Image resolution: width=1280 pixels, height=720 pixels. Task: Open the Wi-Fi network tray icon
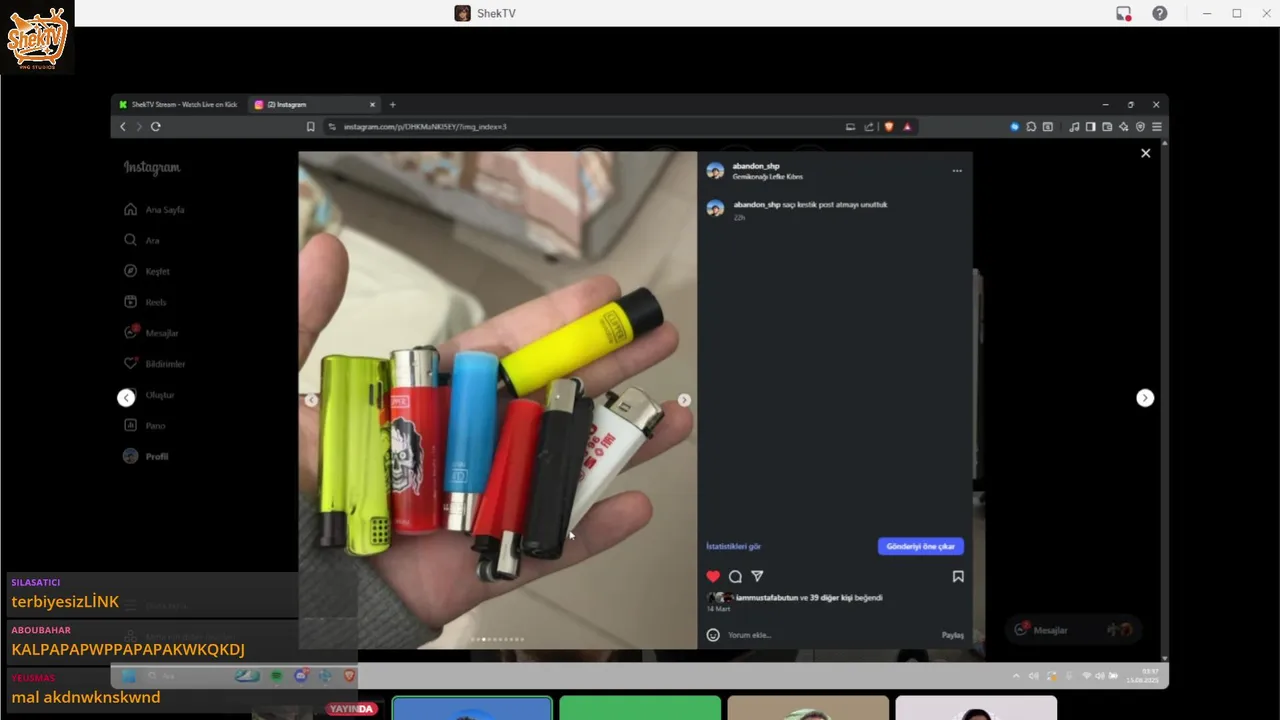point(1087,676)
